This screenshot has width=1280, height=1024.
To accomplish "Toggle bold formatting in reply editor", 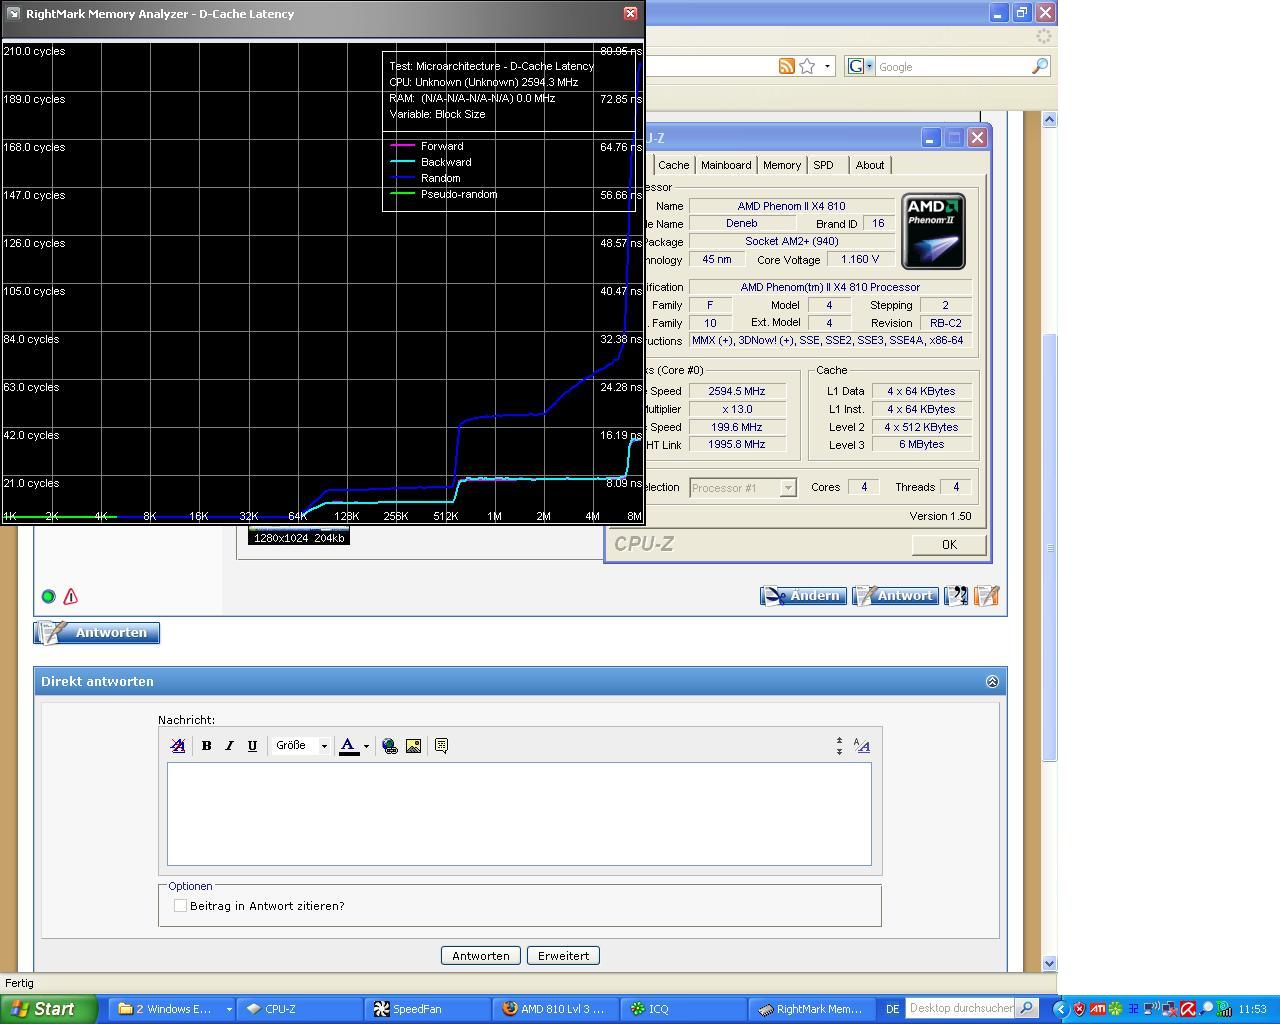I will 206,746.
